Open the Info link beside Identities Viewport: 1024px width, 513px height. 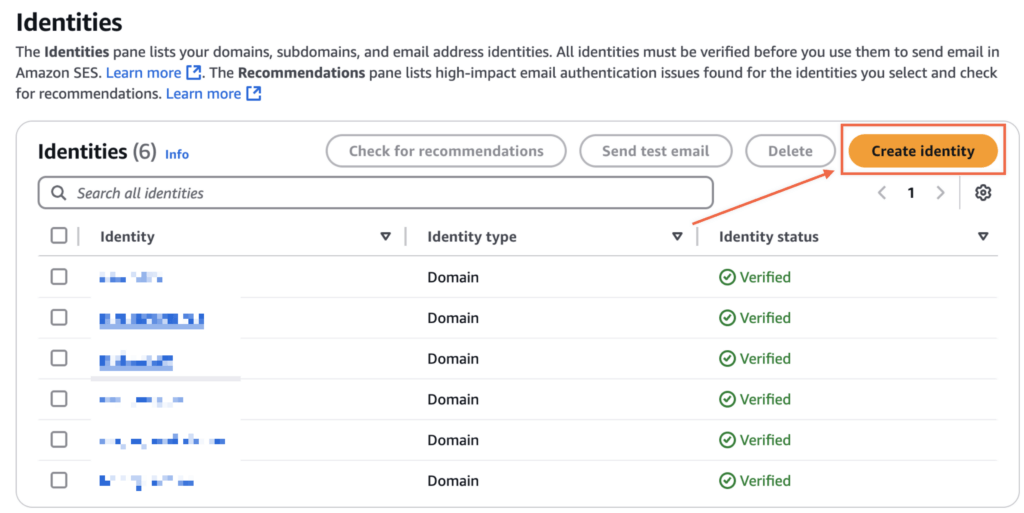pyautogui.click(x=177, y=154)
